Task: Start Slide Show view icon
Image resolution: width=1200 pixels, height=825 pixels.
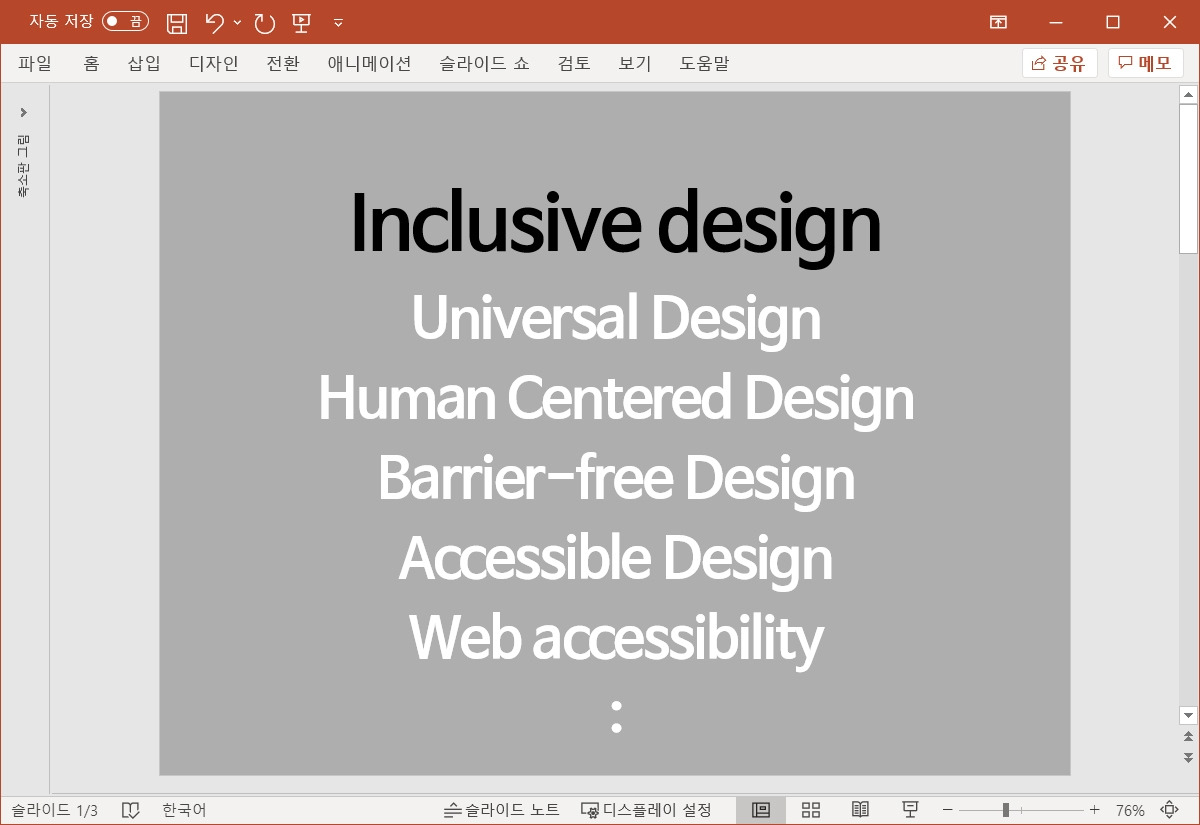Action: [910, 810]
